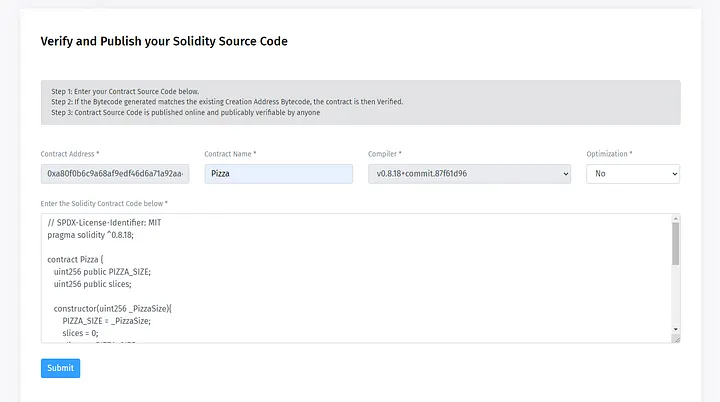Click the 'Verify and Publish your Solidity Source Code' heading
720x402 pixels.
coord(164,41)
